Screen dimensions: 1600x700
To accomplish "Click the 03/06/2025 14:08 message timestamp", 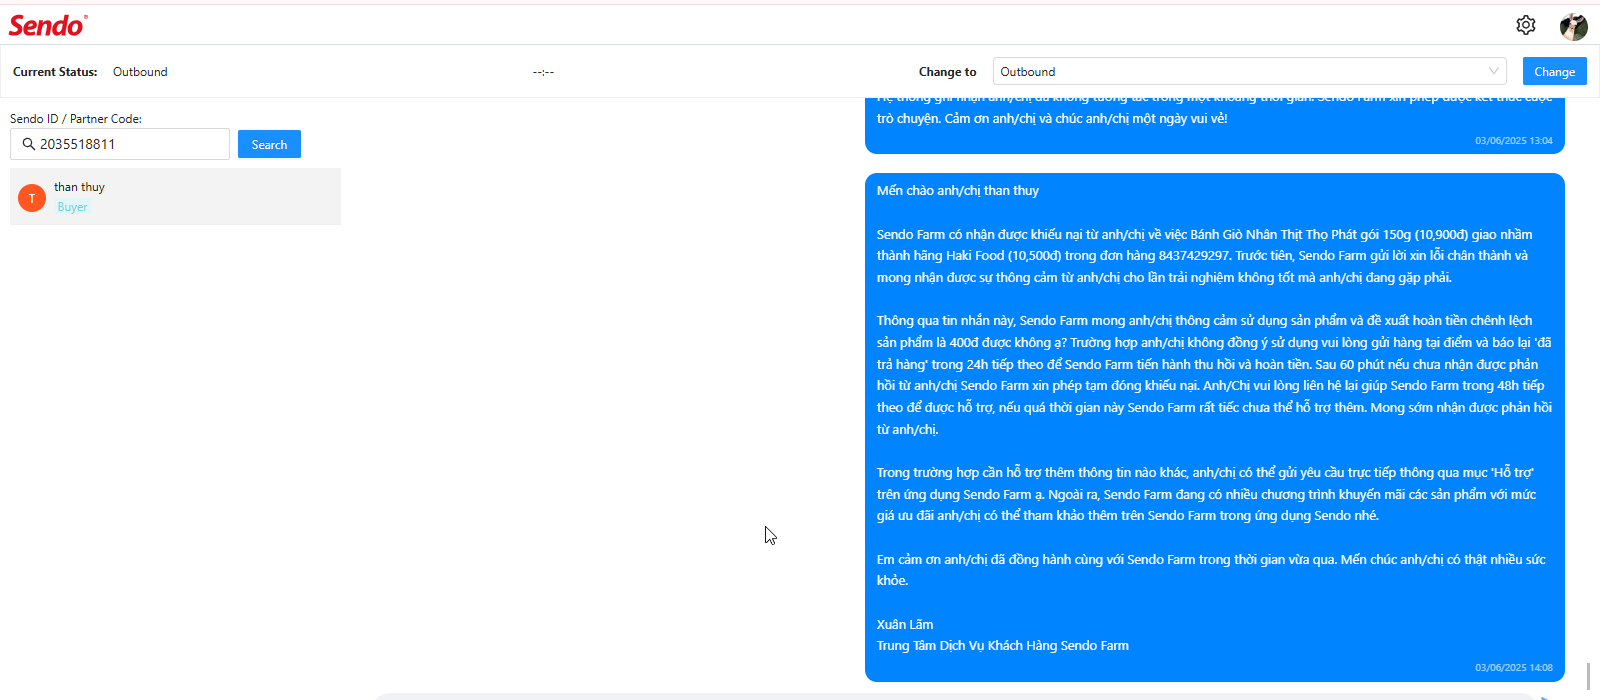I will (x=1514, y=667).
